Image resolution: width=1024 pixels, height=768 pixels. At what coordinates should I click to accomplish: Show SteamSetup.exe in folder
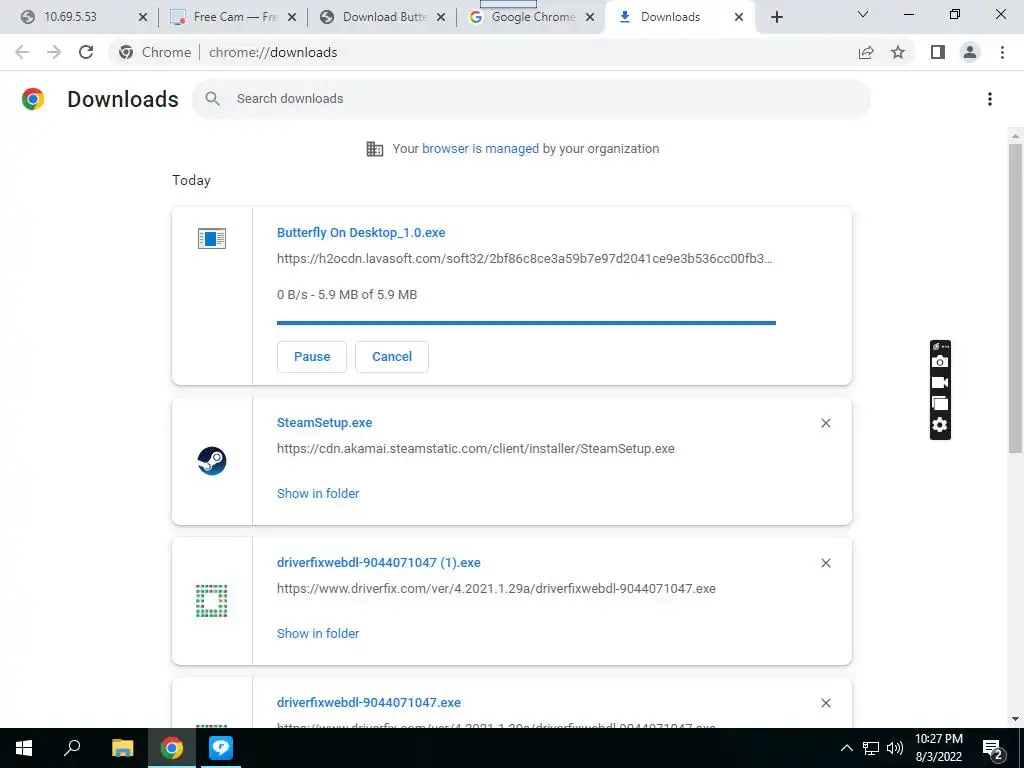318,494
